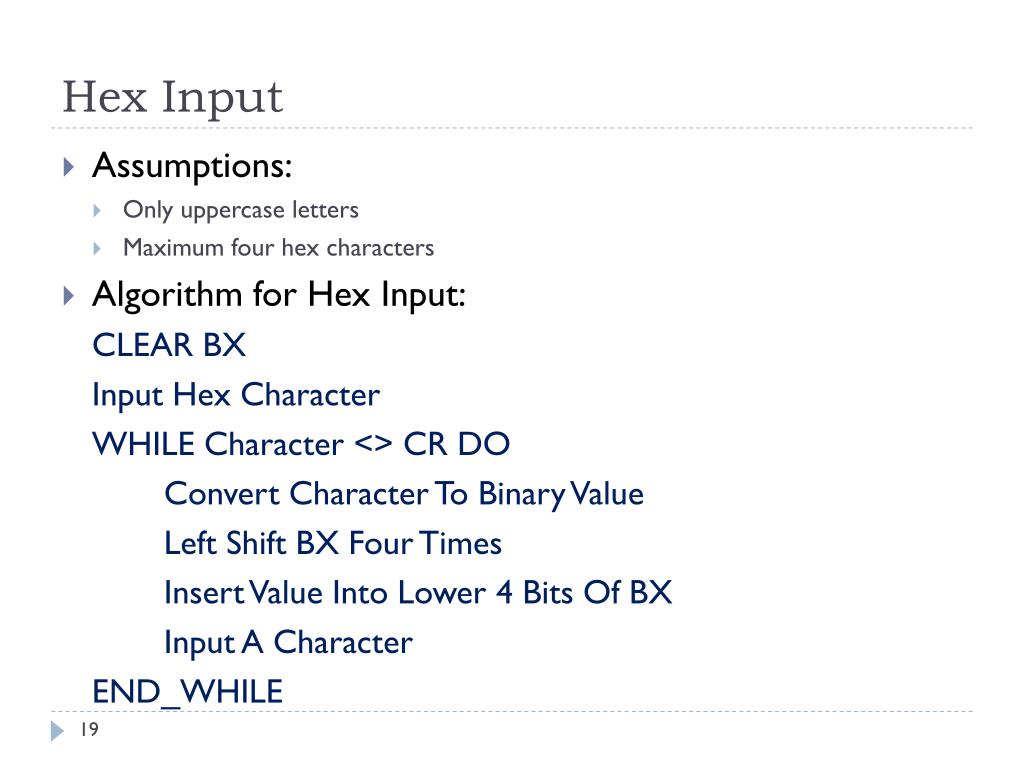Select the Maximum four hex characters line
Viewport: 1024px width, 768px height.
click(279, 248)
